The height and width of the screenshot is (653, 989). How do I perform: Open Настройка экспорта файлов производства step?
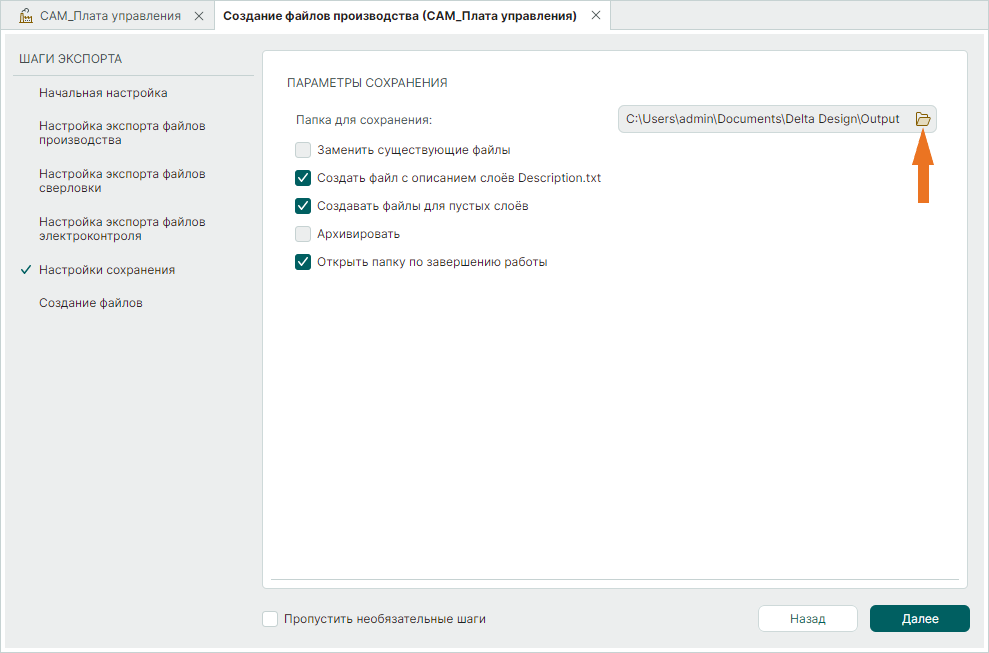[x=122, y=133]
